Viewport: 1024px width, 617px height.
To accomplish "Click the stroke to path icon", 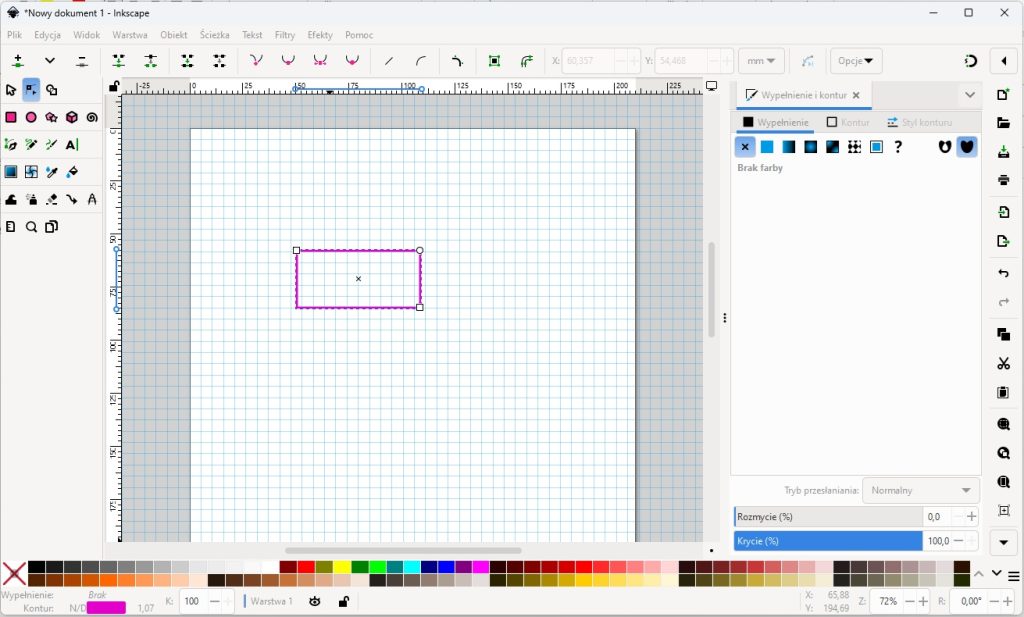I will click(526, 61).
